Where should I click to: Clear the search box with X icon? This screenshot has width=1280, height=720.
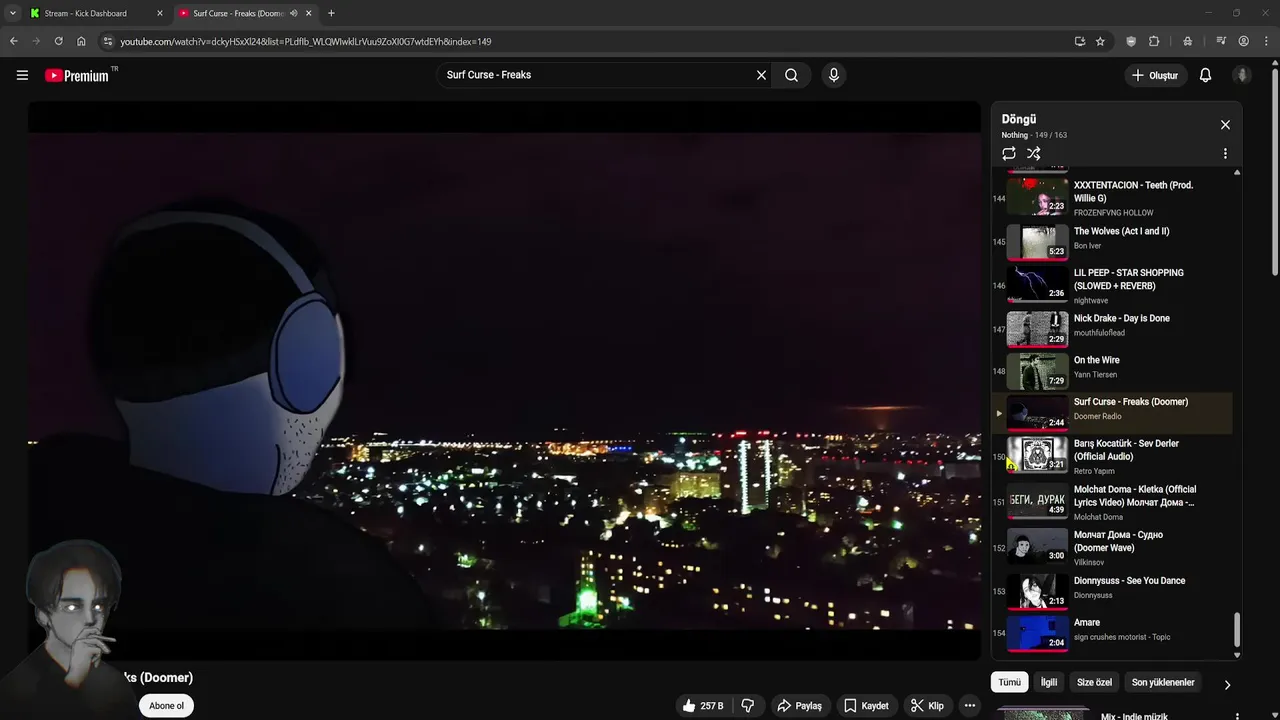(761, 75)
